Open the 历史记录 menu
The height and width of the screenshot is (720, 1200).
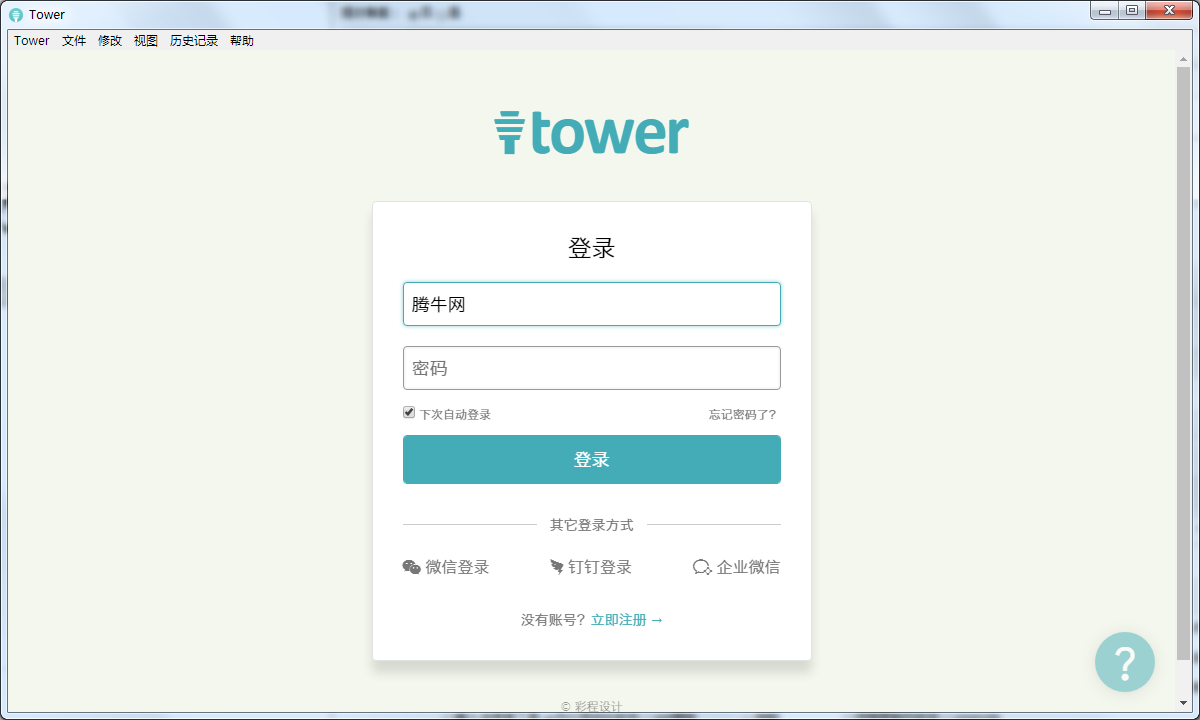pyautogui.click(x=194, y=41)
